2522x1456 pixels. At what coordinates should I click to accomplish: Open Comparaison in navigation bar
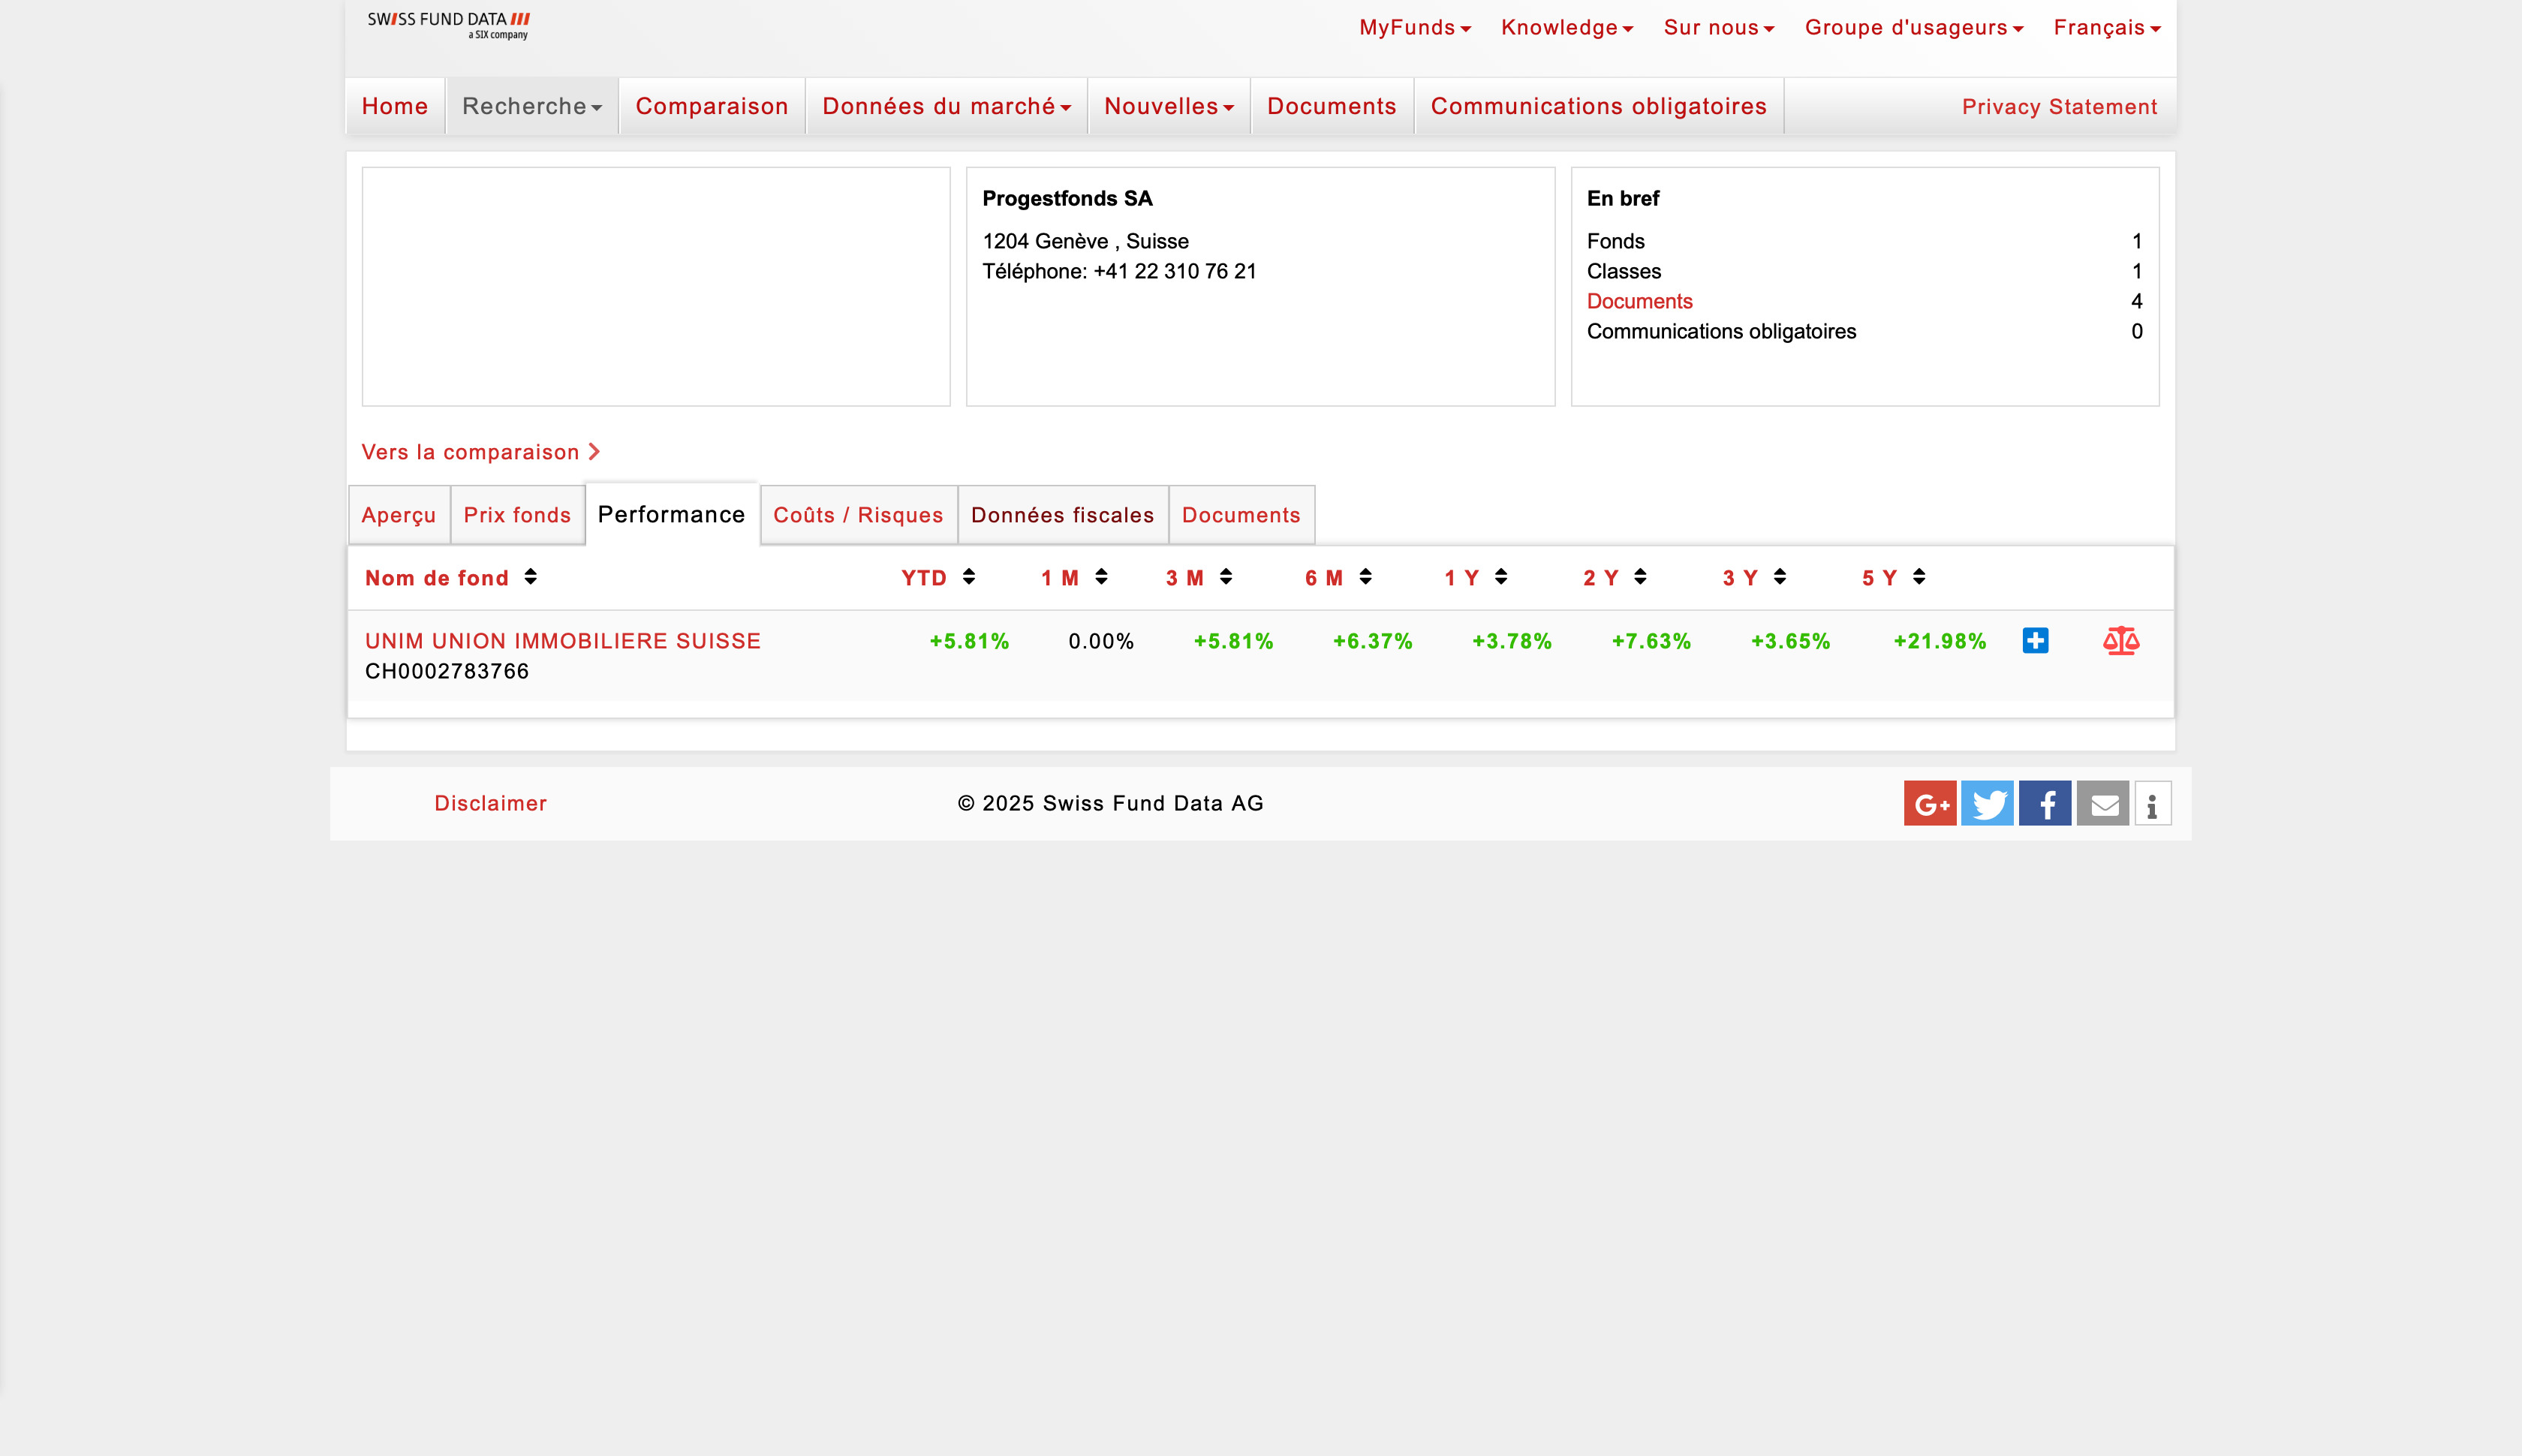712,106
